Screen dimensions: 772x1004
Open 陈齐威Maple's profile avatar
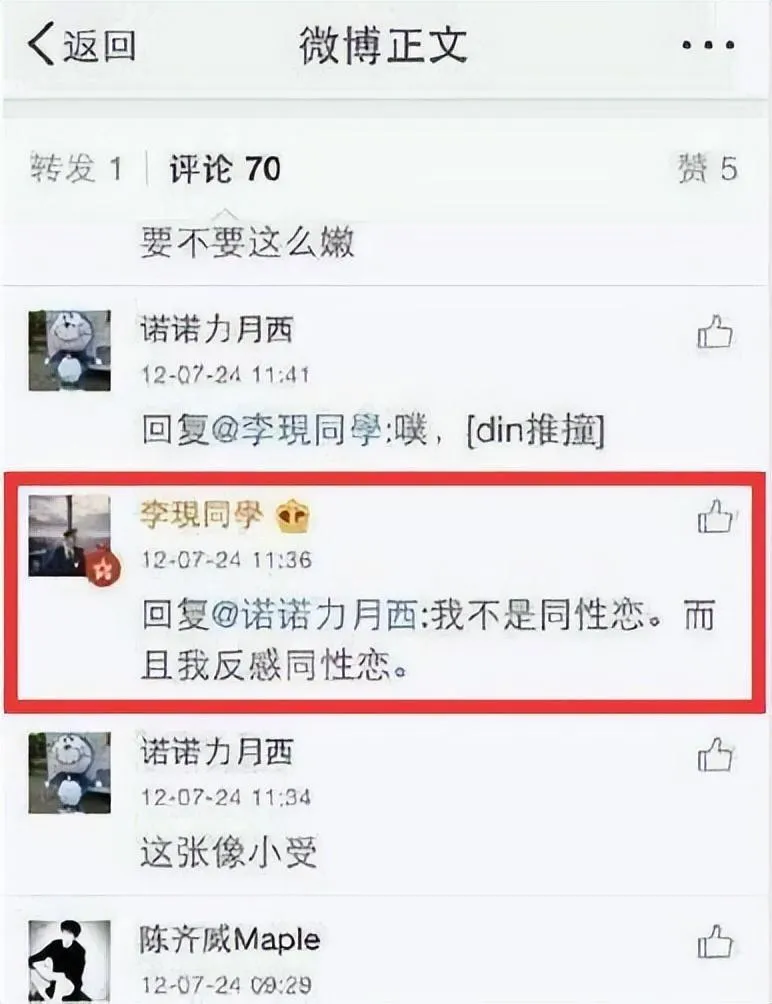pos(70,962)
